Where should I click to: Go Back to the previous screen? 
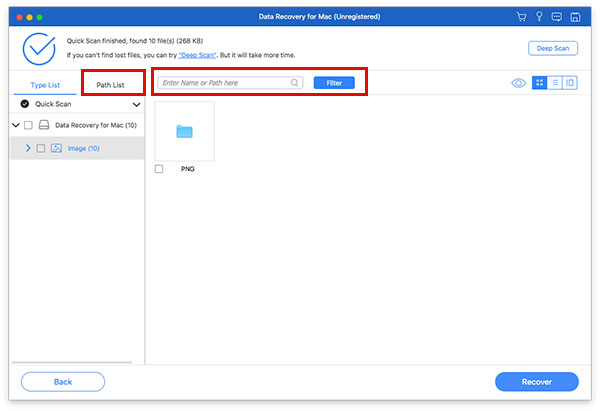click(x=63, y=382)
